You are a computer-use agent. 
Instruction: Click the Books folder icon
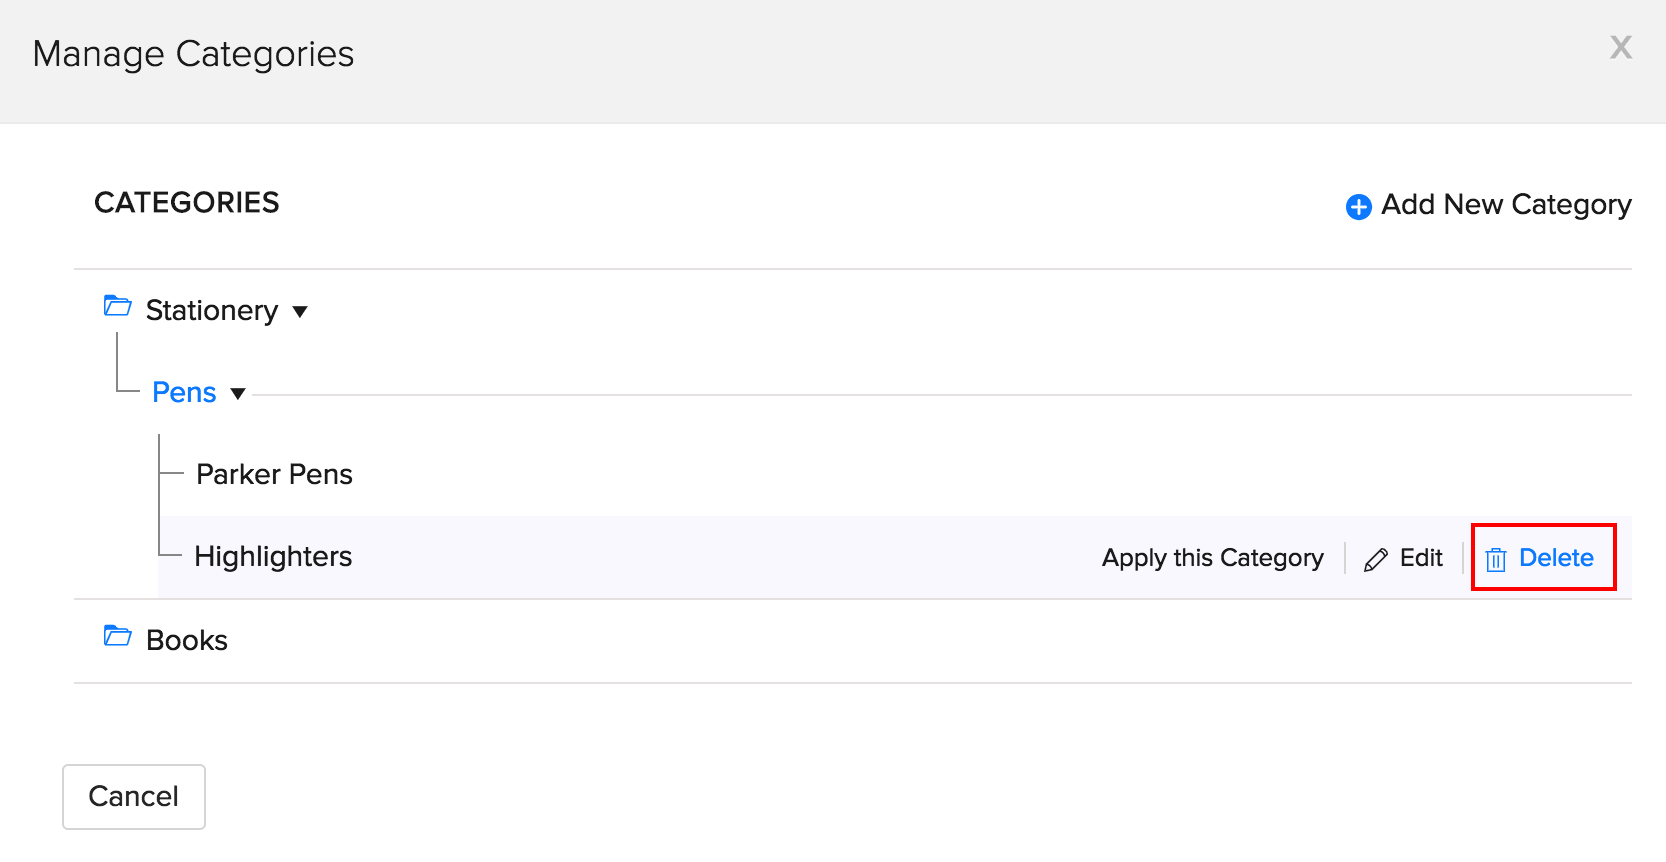point(118,636)
